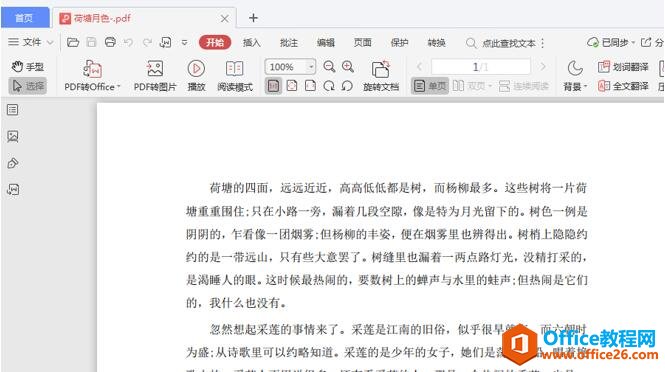This screenshot has height=372, width=665.
Task: Add a new tab with plus button
Action: [253, 18]
